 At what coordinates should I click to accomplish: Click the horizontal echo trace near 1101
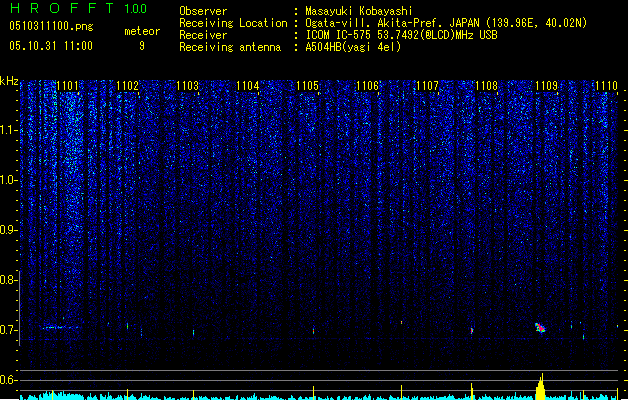[61, 327]
